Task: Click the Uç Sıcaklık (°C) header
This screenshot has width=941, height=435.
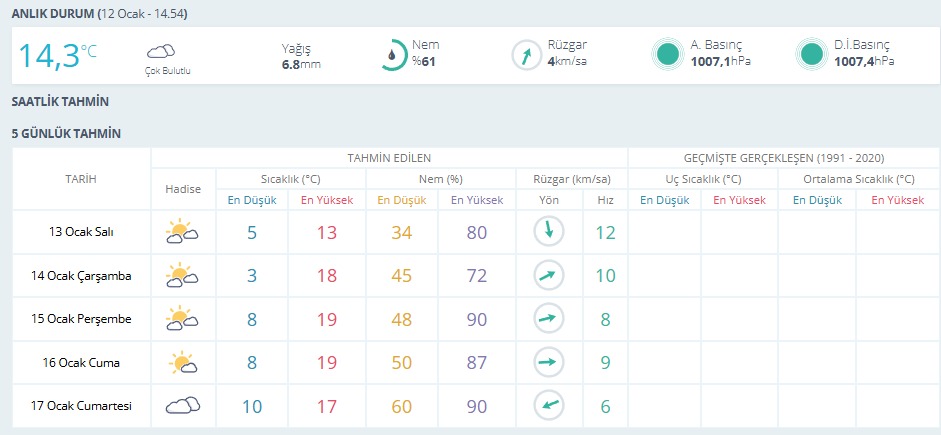Action: 703,179
